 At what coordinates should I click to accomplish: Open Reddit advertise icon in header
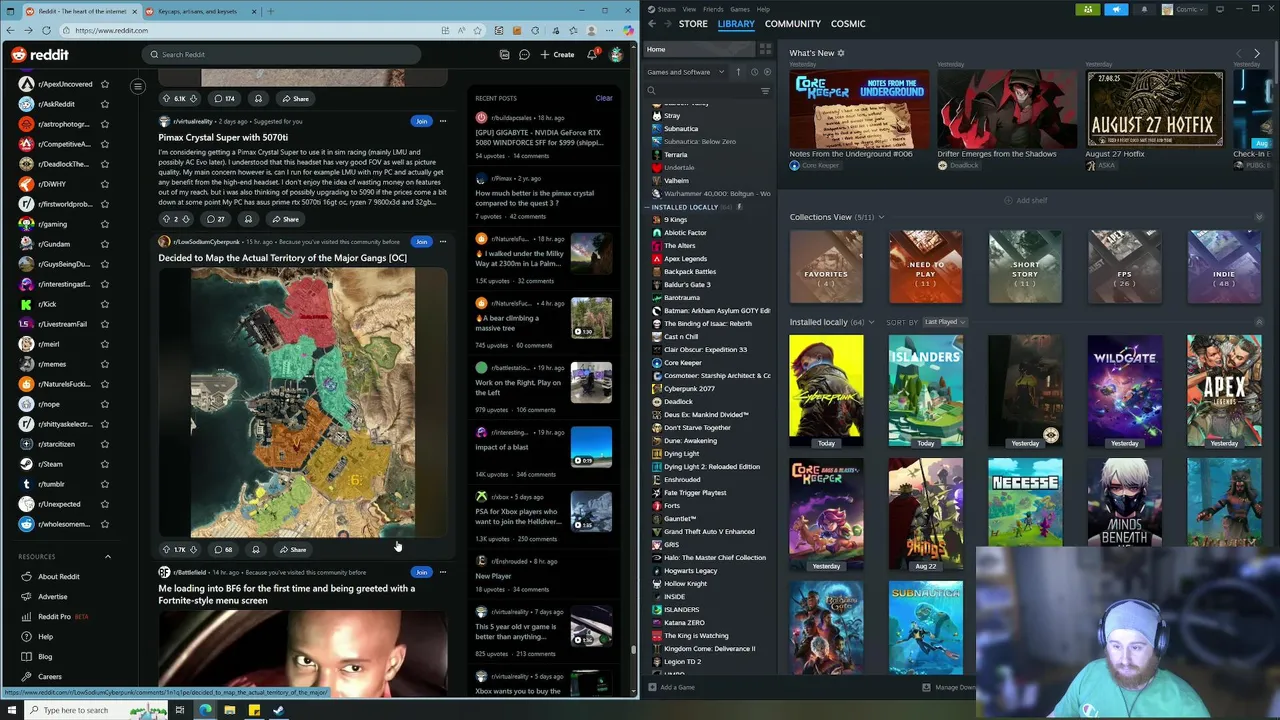click(x=504, y=55)
